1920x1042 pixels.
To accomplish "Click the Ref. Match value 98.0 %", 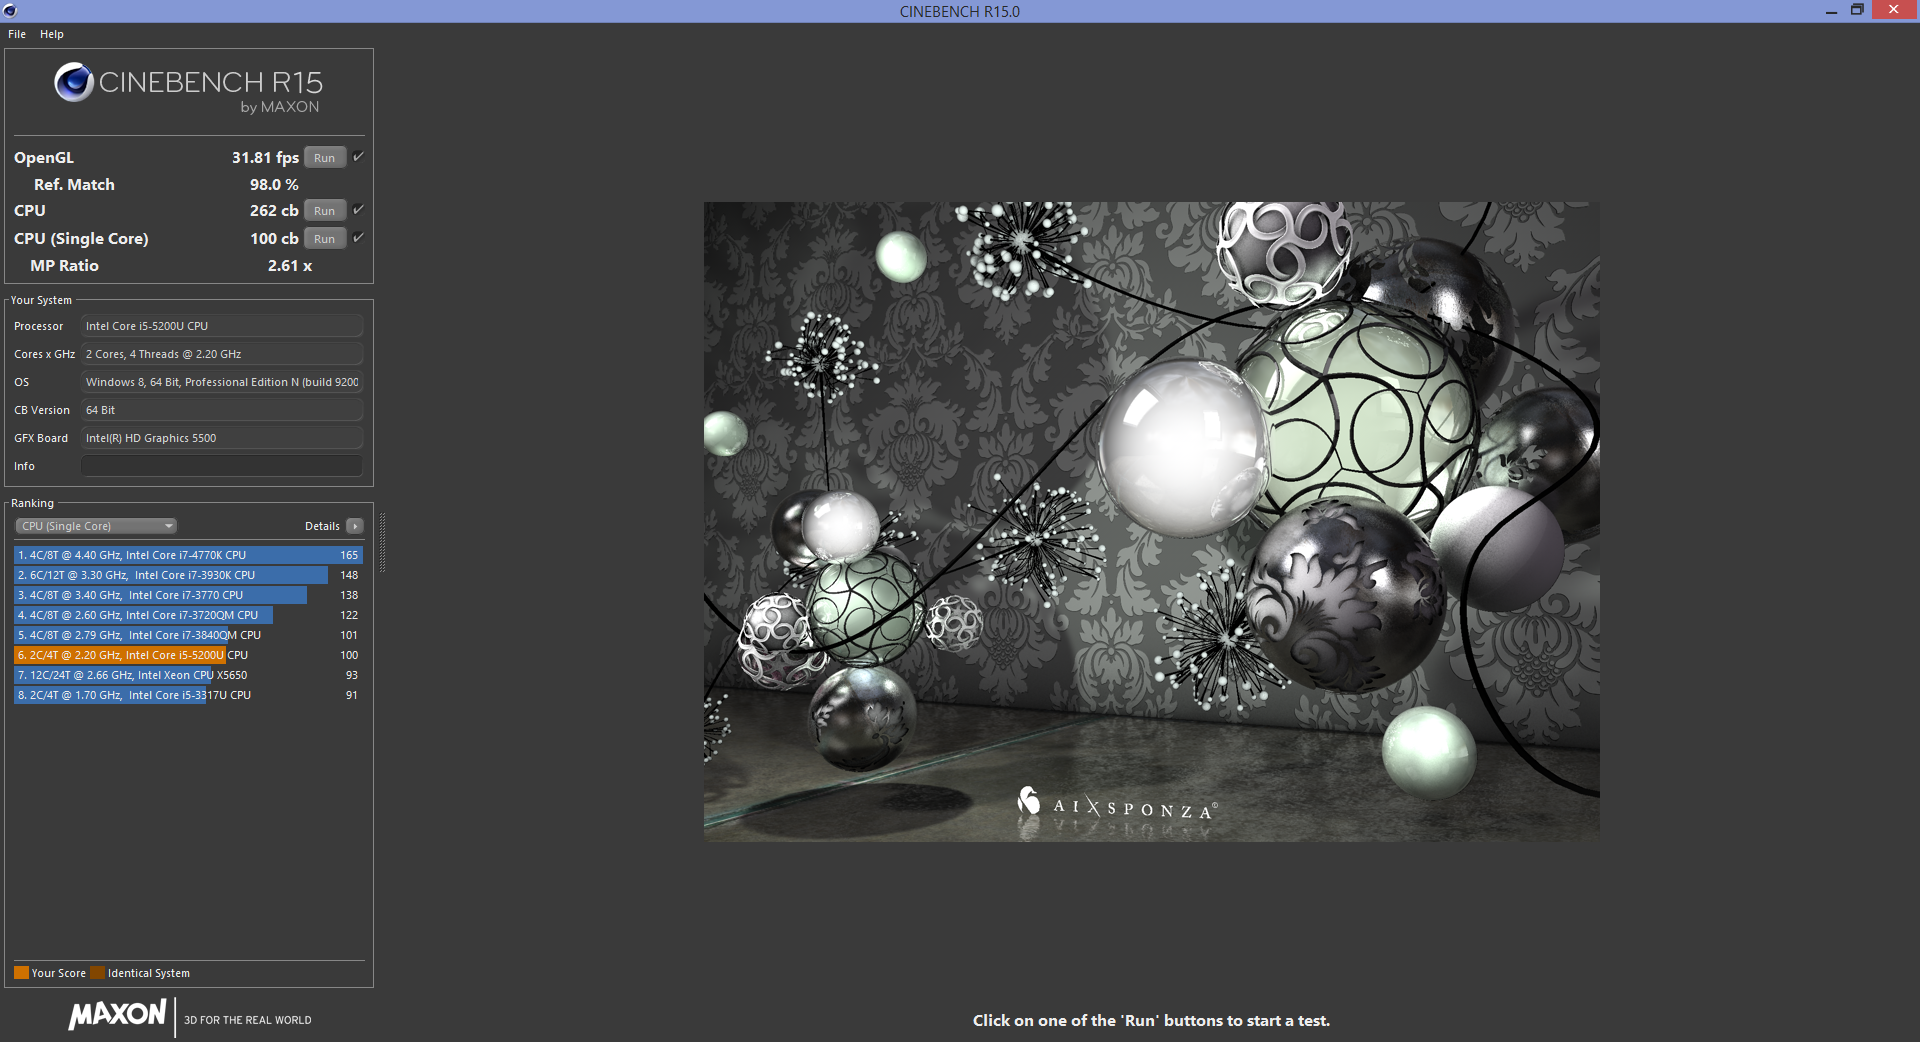I will point(274,185).
